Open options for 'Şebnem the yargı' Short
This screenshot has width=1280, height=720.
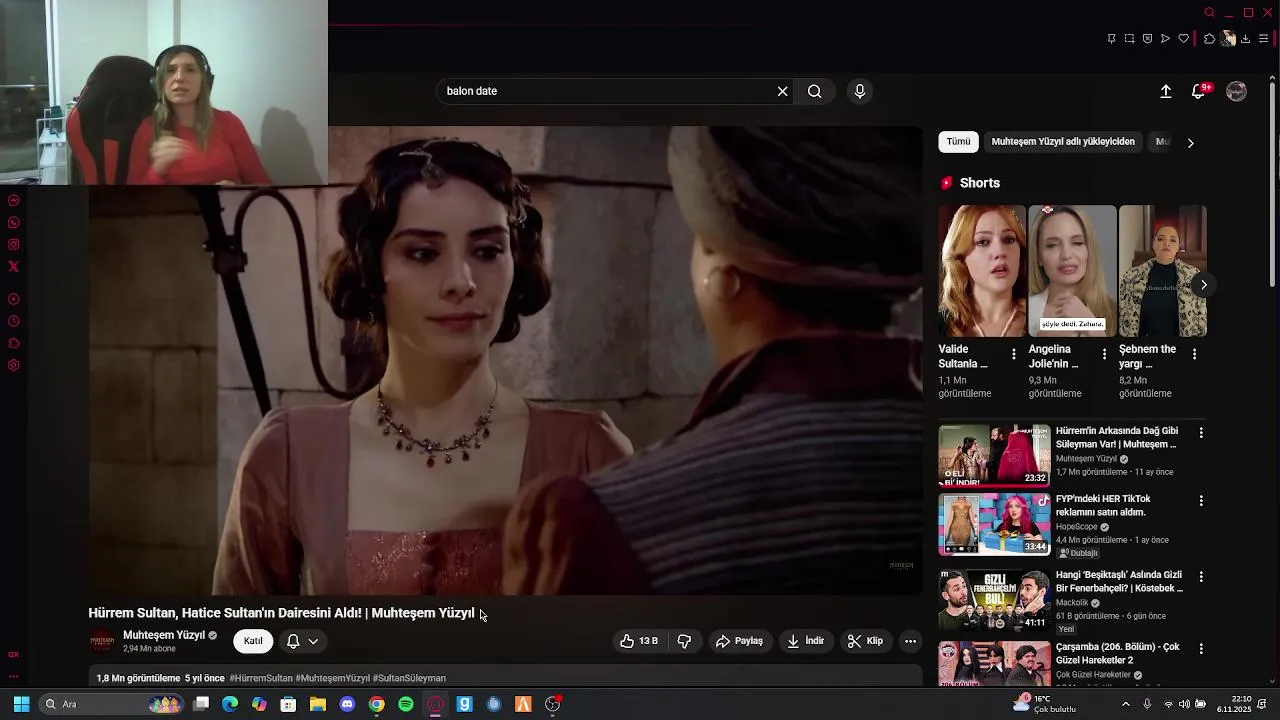coord(1194,354)
